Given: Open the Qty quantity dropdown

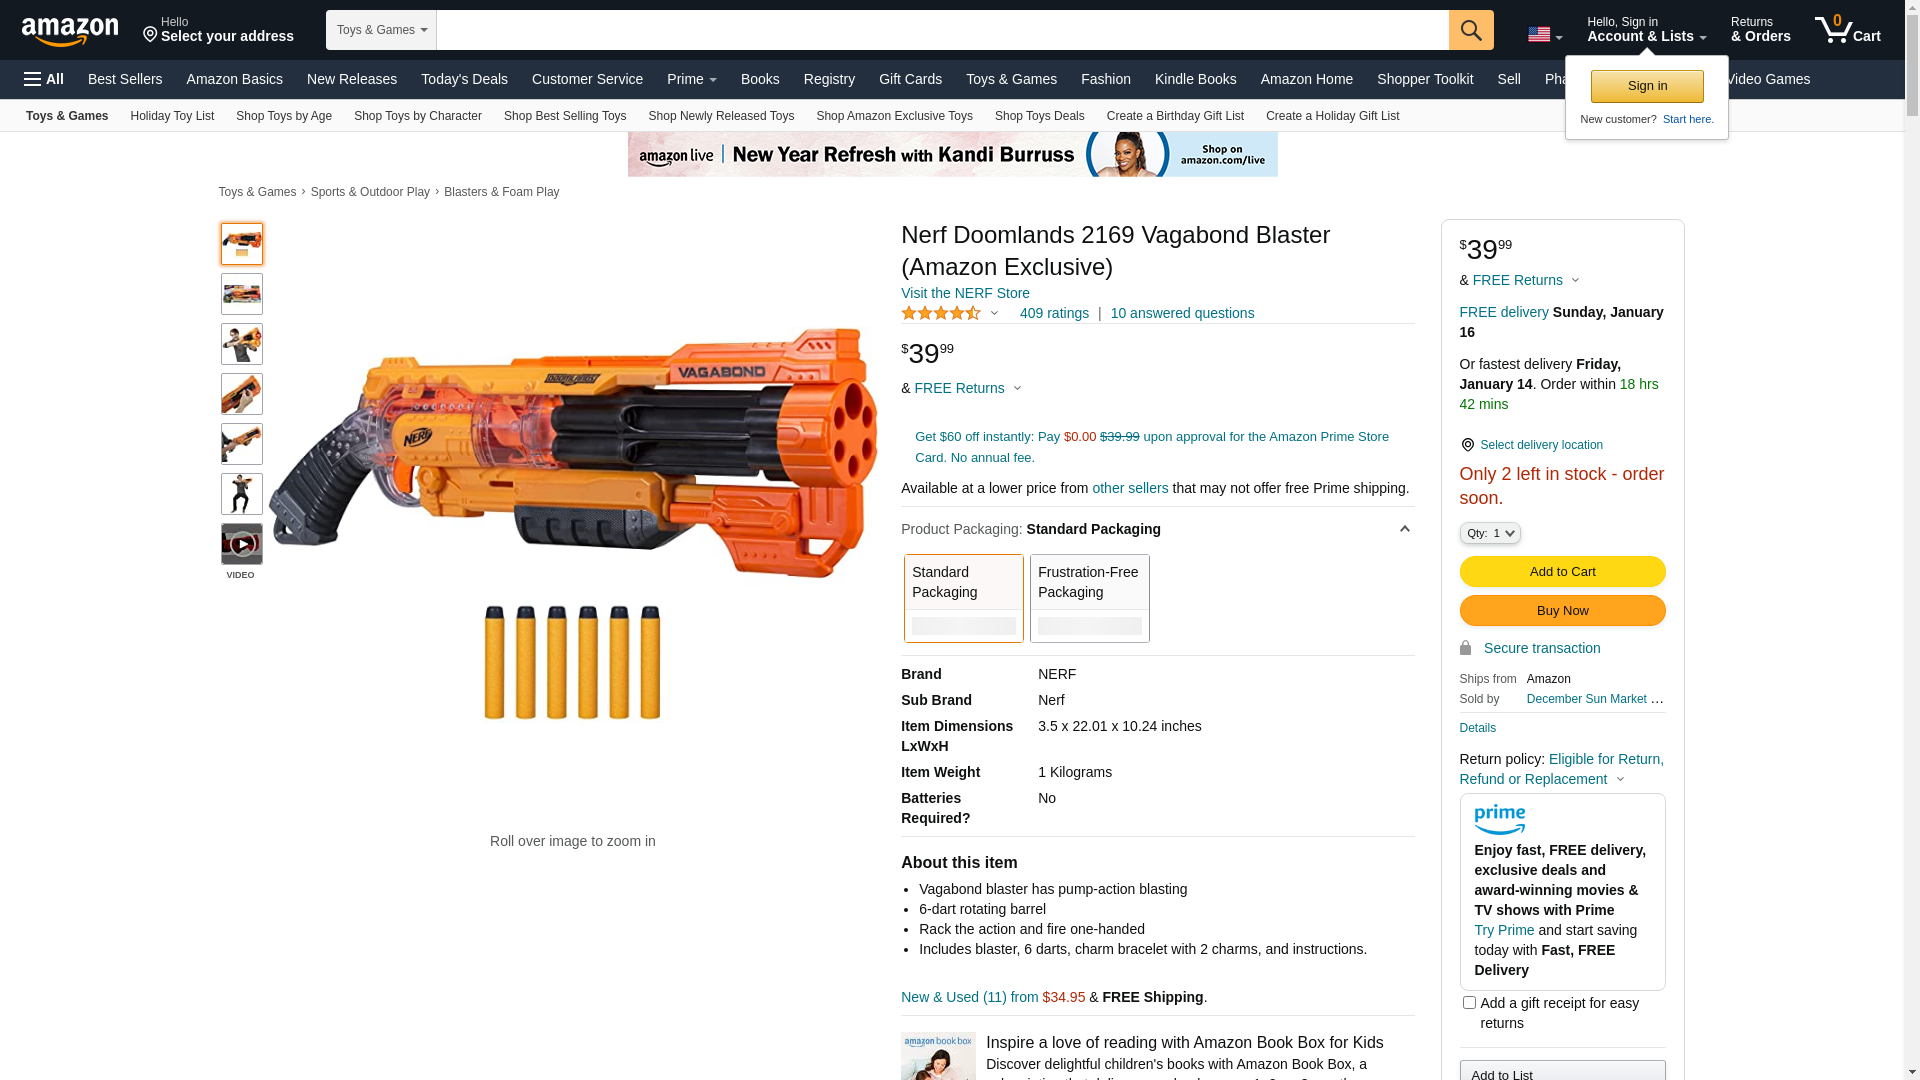Looking at the screenshot, I should coord(1490,533).
